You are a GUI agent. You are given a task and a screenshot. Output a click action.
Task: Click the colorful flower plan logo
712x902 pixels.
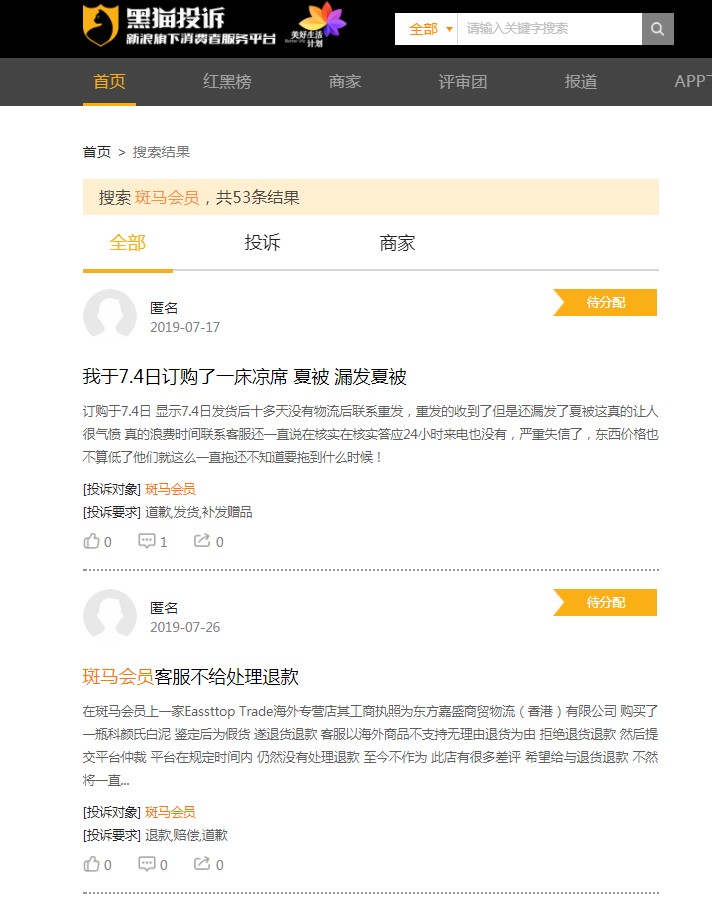322,25
